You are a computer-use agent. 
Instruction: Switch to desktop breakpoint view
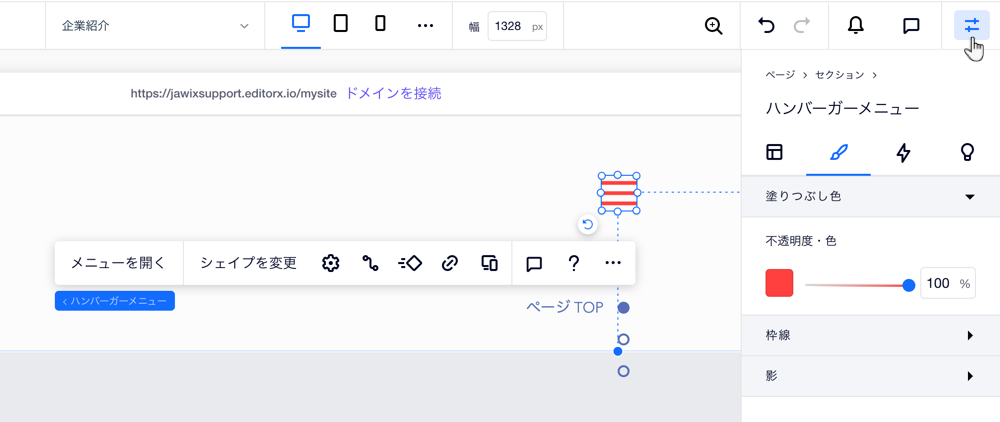click(x=300, y=24)
